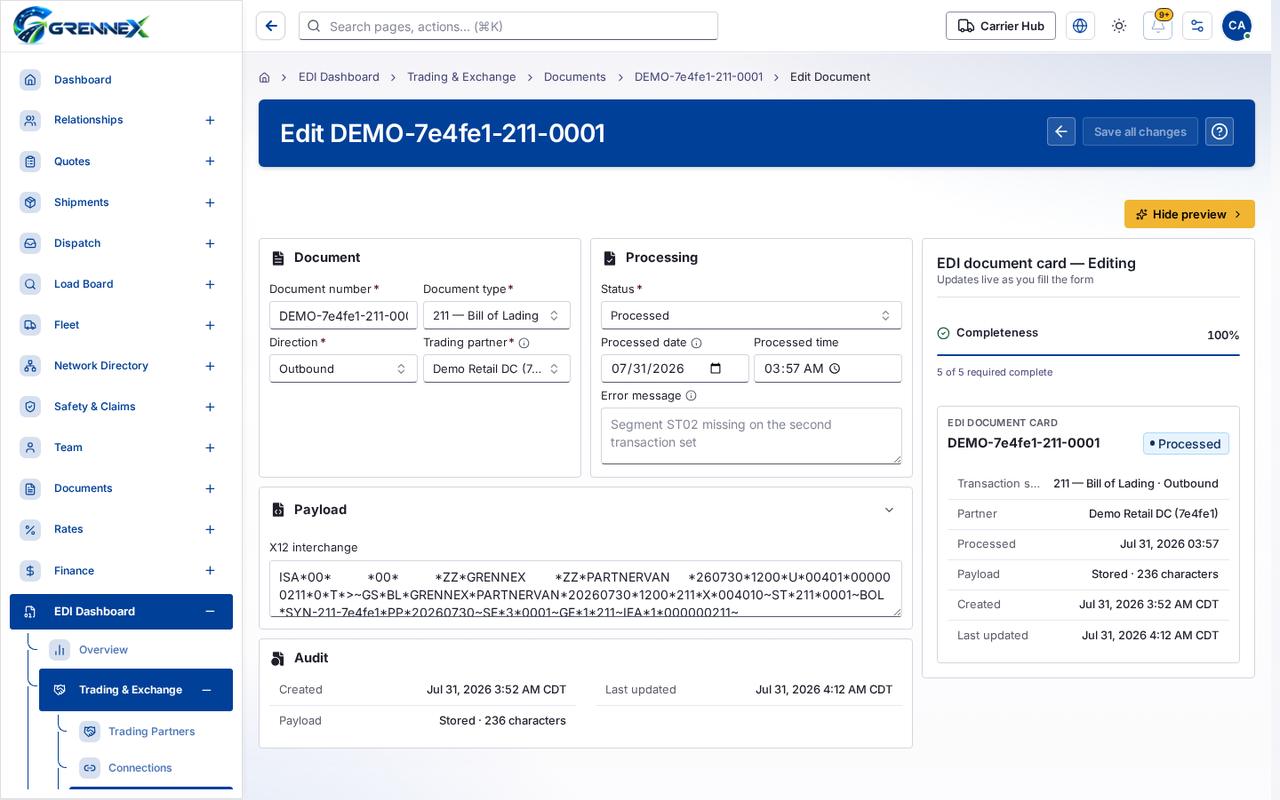1280x800 pixels.
Task: Toggle the light/dark theme sun icon
Action: [1119, 26]
